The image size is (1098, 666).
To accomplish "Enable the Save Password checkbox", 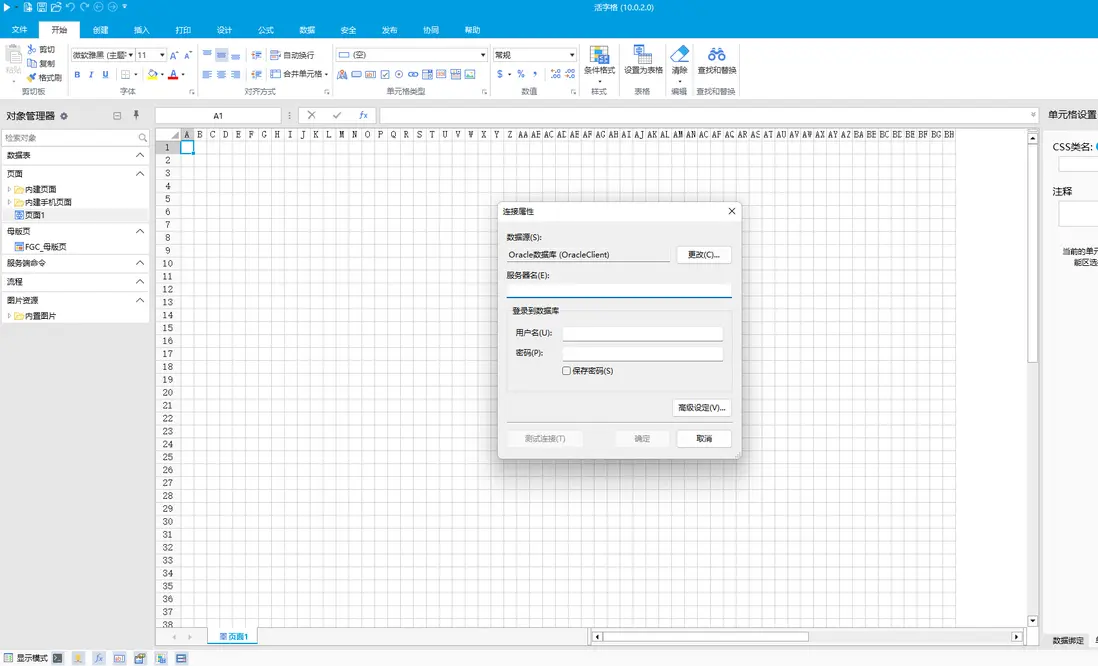I will 567,371.
